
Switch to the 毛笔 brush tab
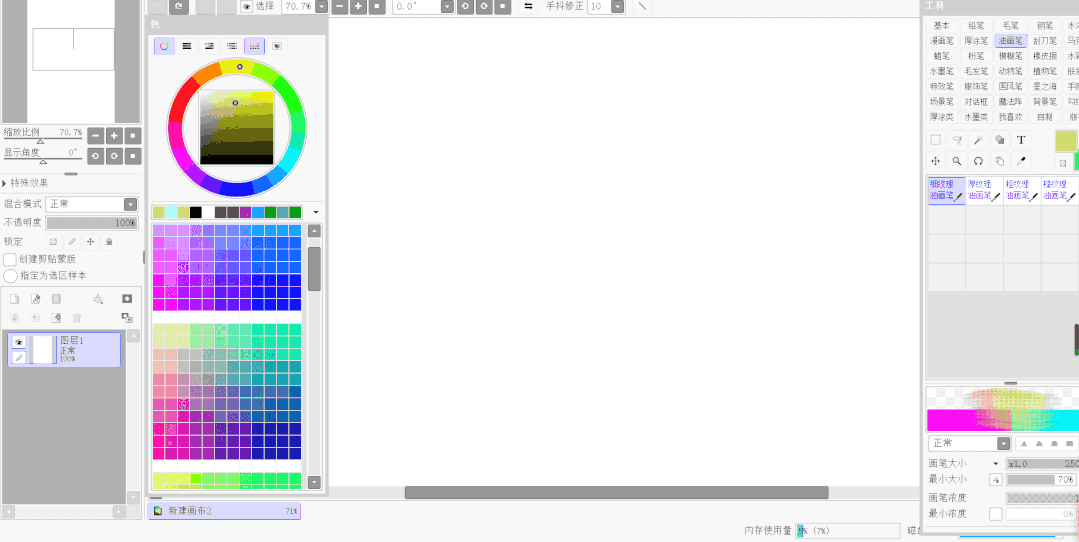tap(1010, 25)
